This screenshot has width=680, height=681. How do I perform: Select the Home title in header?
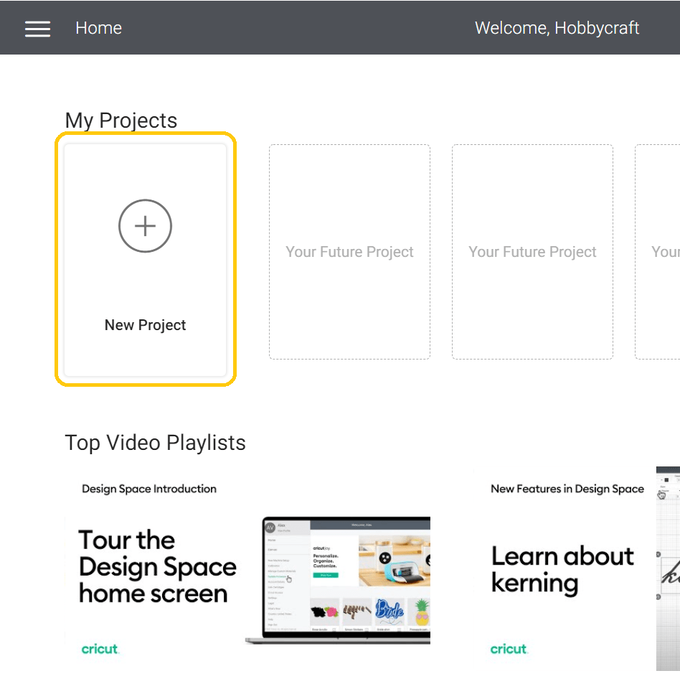(x=98, y=28)
